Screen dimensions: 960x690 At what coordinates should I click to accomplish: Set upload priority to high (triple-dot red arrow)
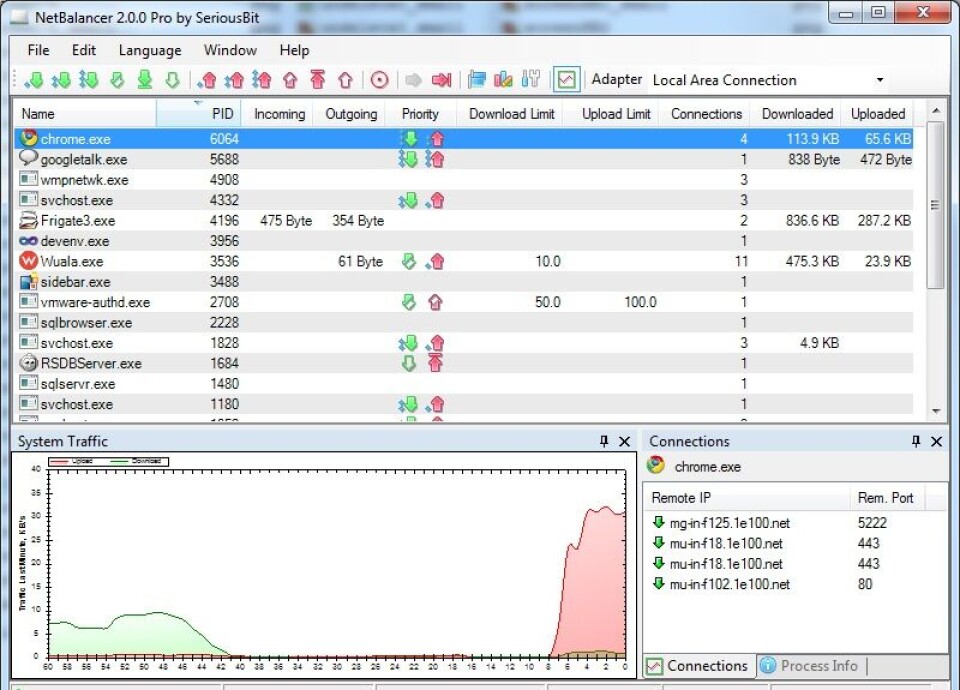[262, 80]
